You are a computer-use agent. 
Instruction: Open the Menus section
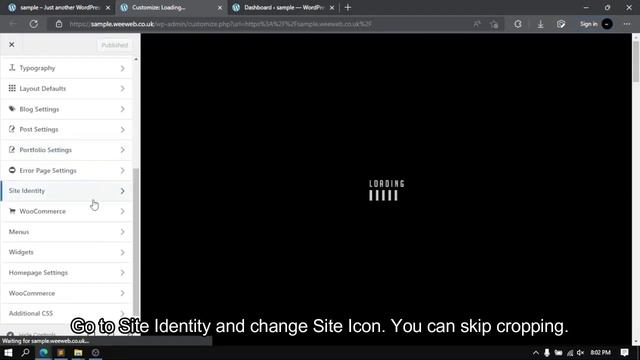pyautogui.click(x=67, y=232)
